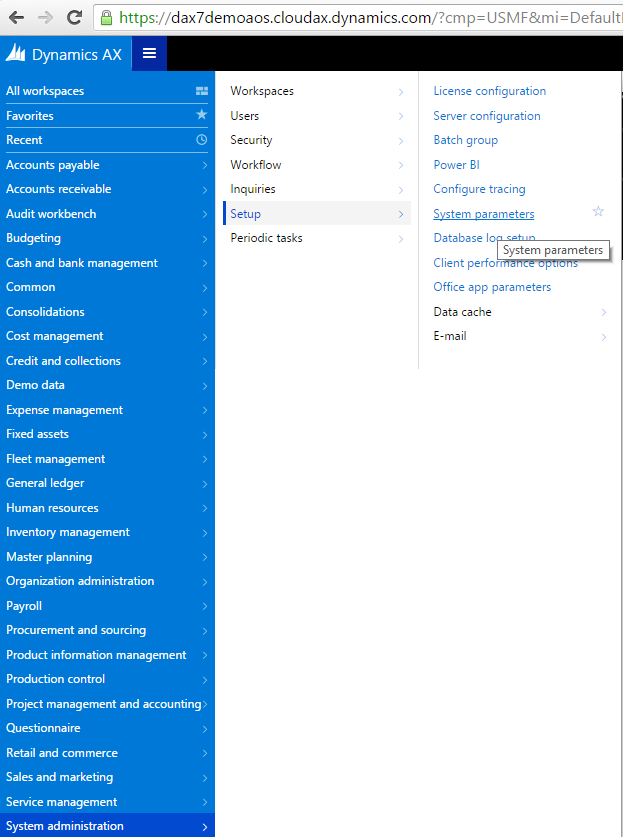Click the browser forward arrow
This screenshot has height=837, width=623.
pyautogui.click(x=43, y=16)
